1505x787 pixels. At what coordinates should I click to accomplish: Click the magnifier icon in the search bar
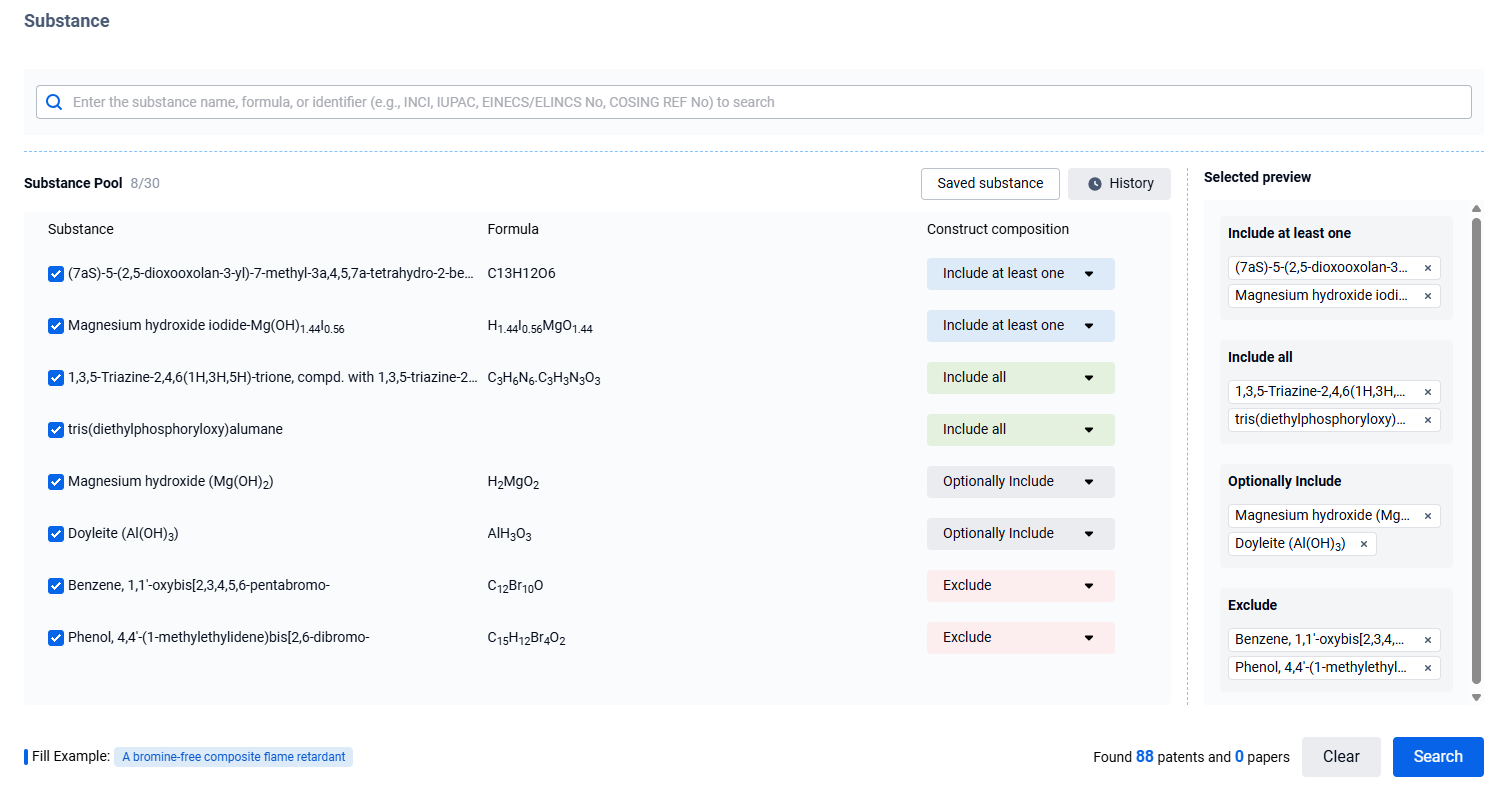(x=54, y=102)
